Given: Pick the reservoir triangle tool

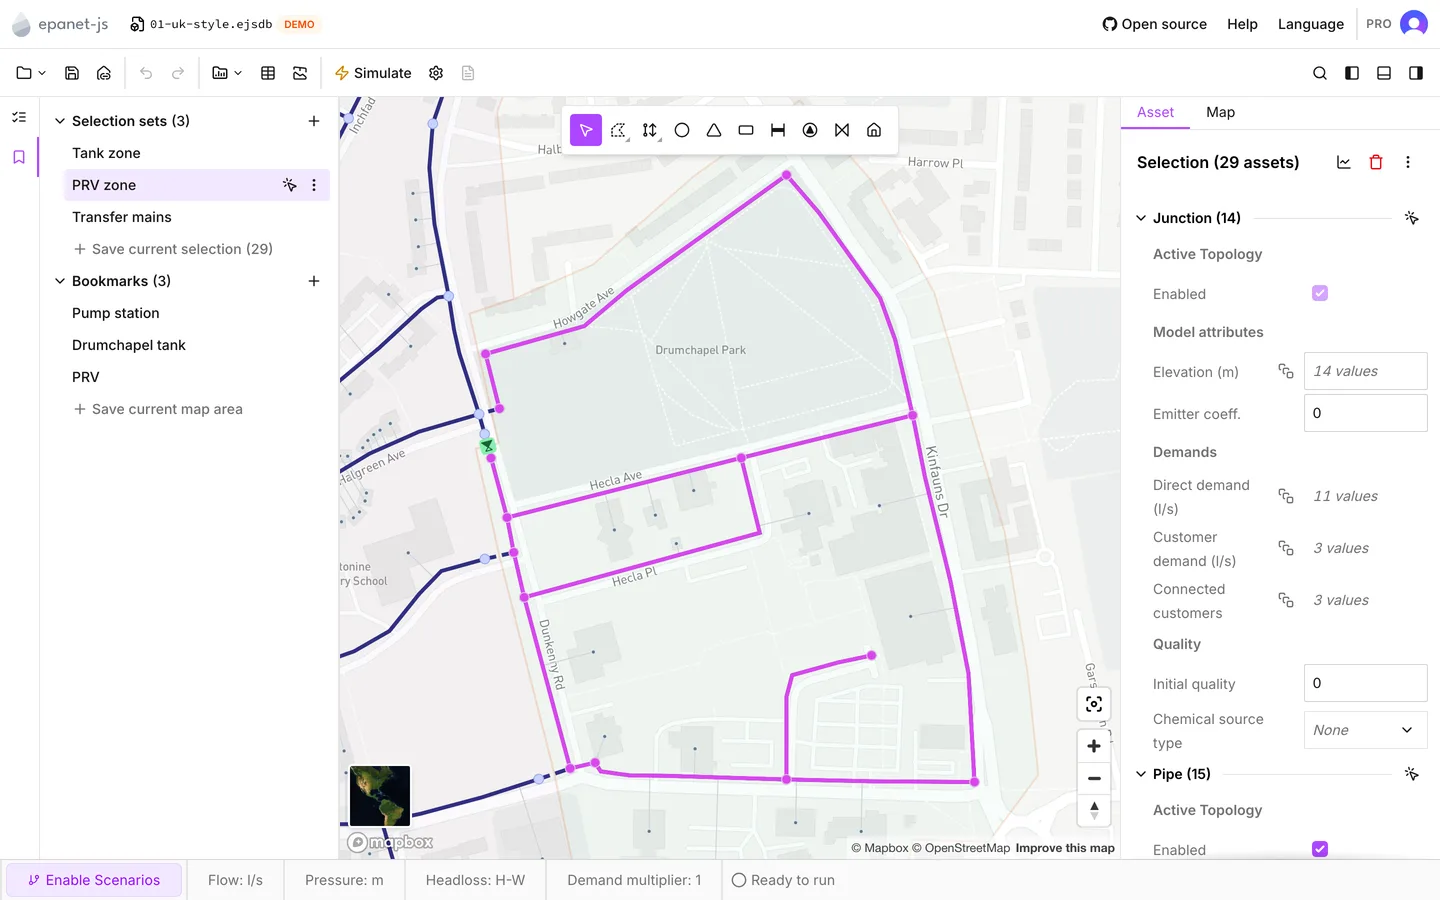Looking at the screenshot, I should pos(714,130).
